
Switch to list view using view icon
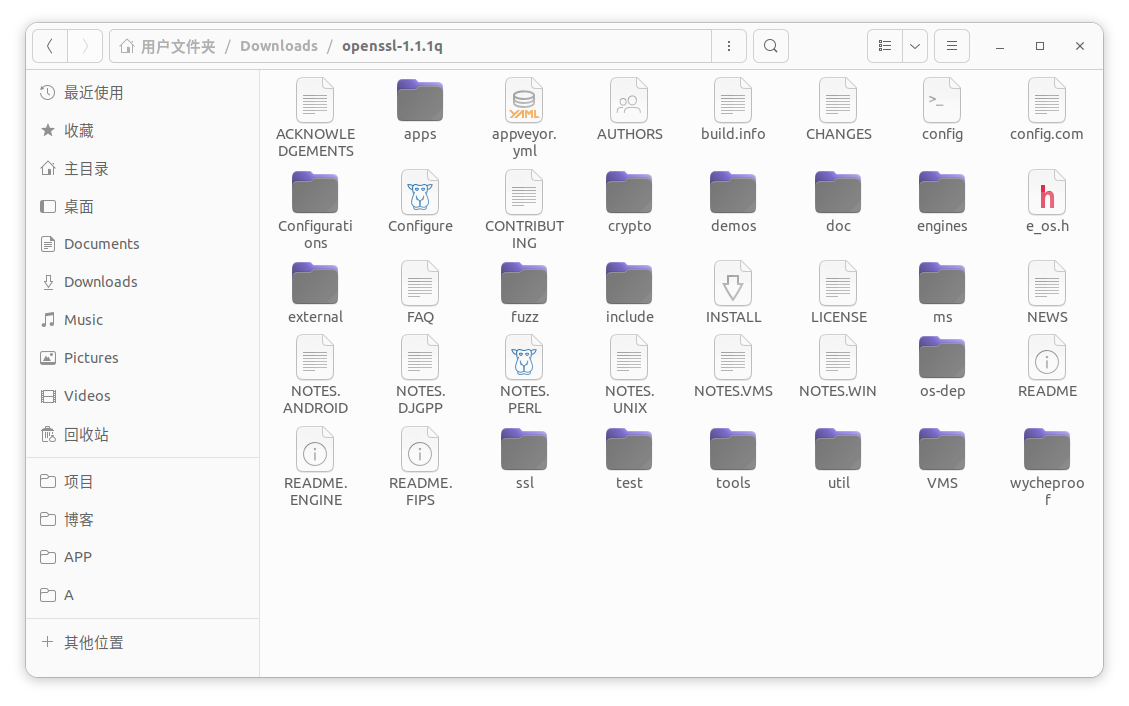click(885, 46)
